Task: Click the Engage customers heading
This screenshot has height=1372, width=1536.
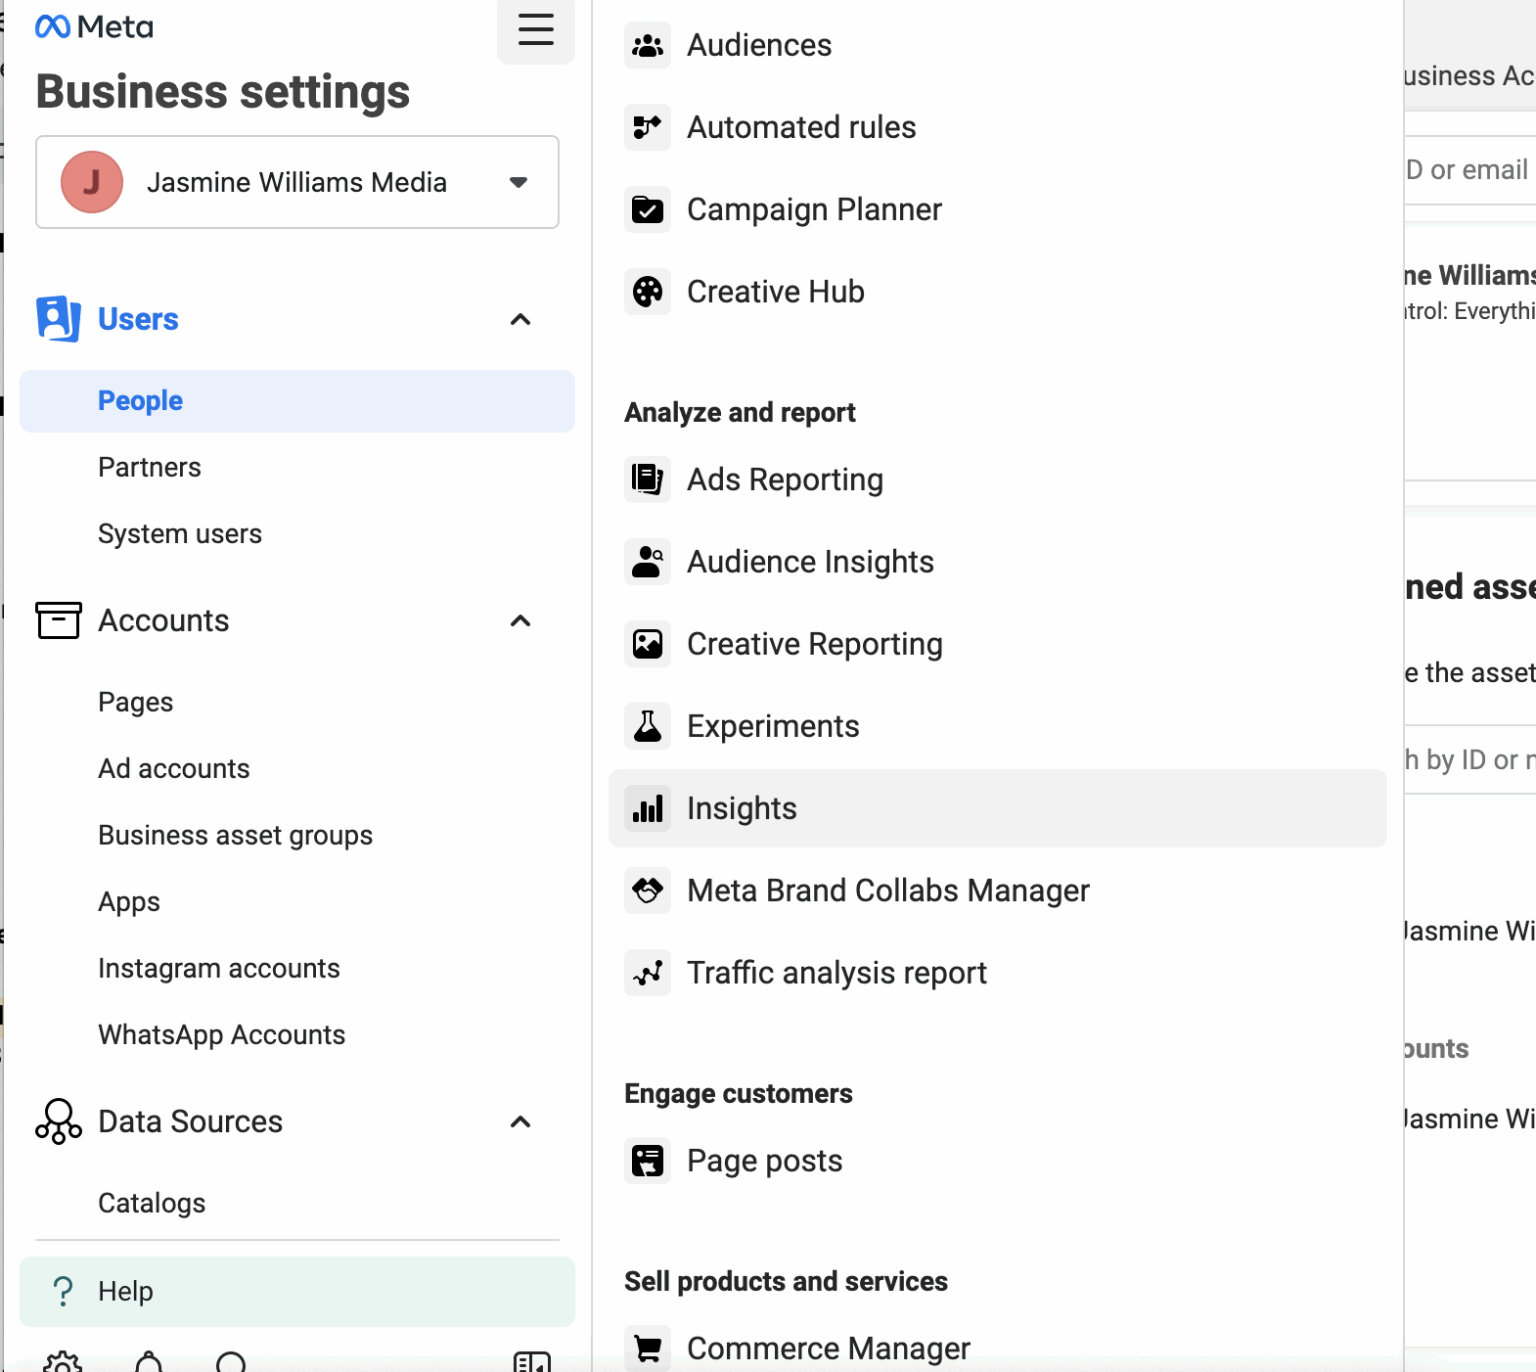Action: click(x=738, y=1093)
